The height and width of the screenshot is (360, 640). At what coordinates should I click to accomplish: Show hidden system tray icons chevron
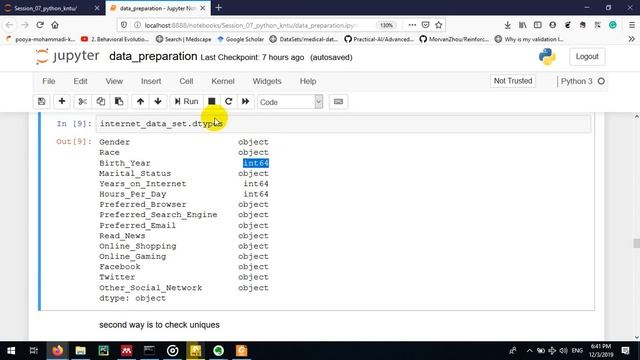click(x=529, y=351)
